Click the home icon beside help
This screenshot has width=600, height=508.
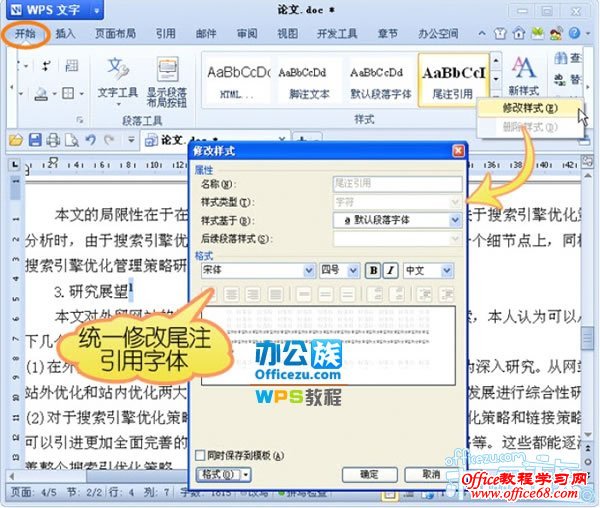[519, 34]
